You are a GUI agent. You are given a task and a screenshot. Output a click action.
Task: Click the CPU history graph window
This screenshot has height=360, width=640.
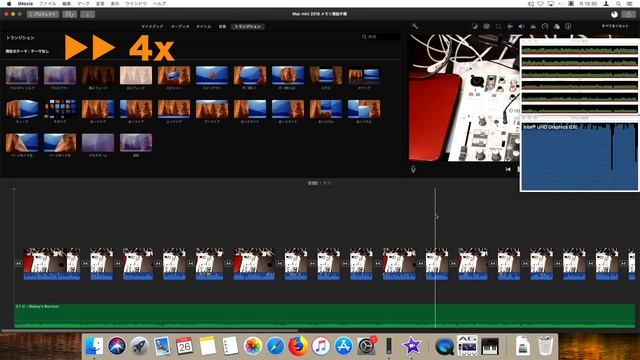point(579,79)
